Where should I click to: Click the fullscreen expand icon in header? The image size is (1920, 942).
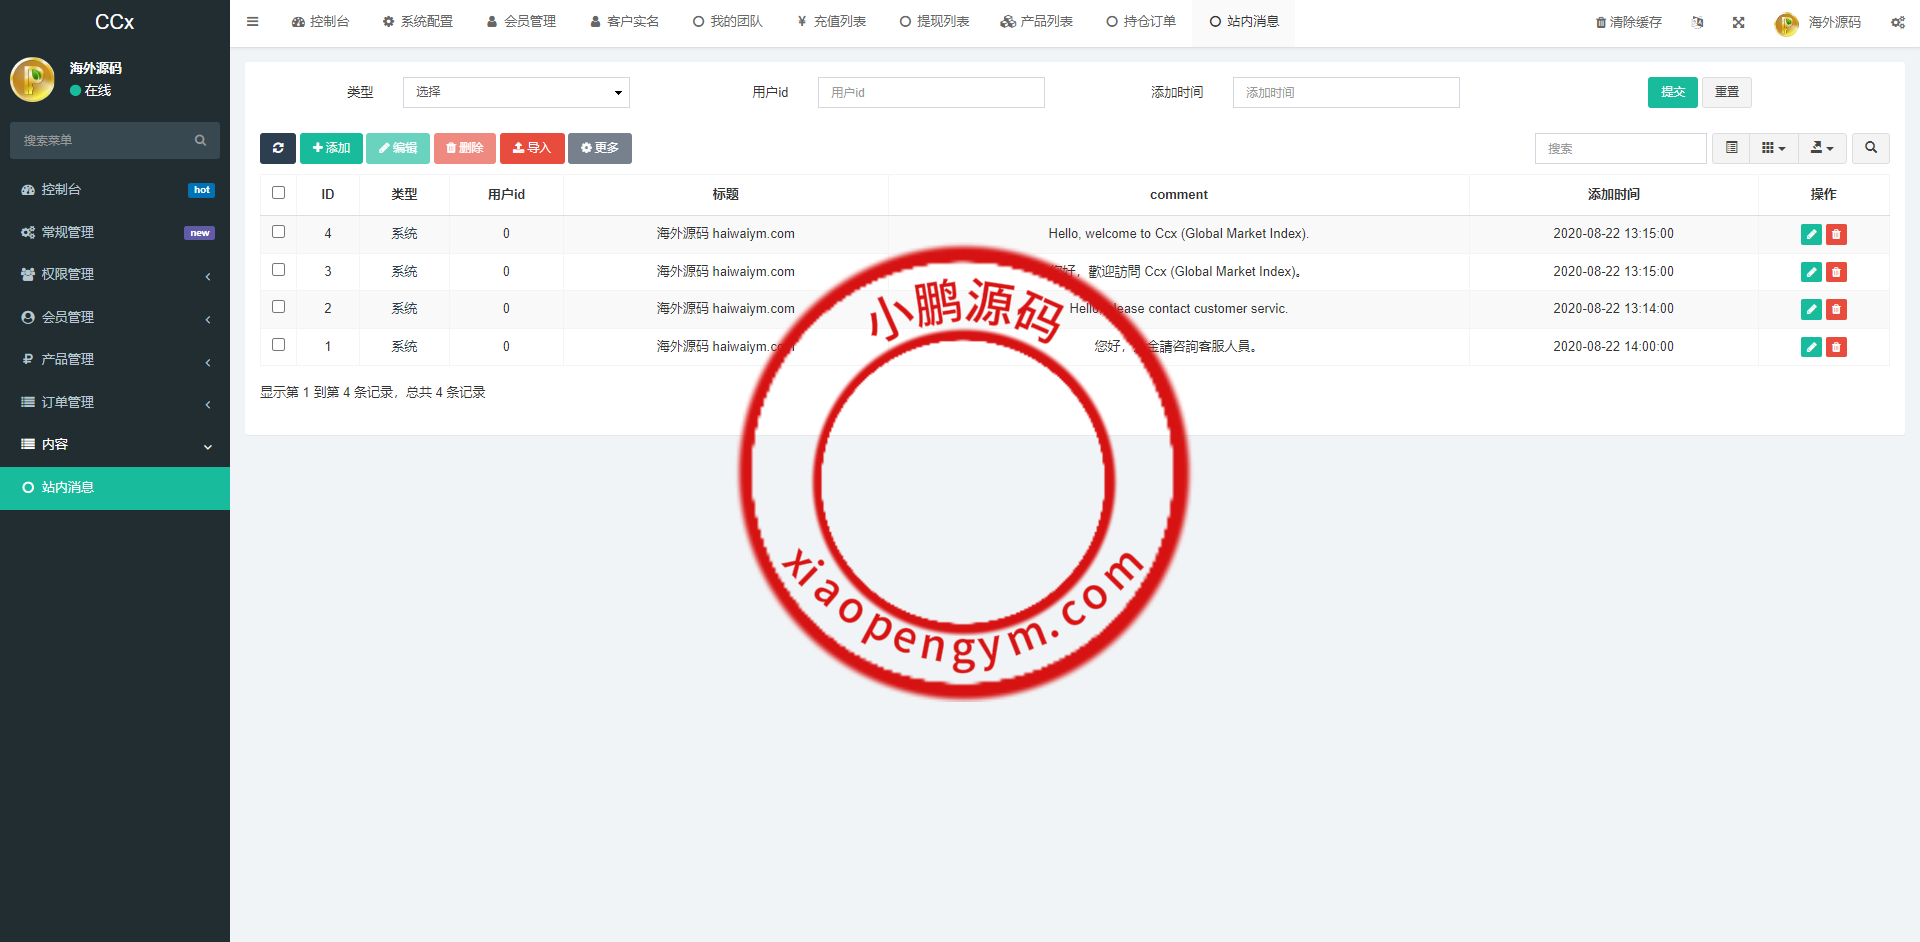coord(1738,22)
